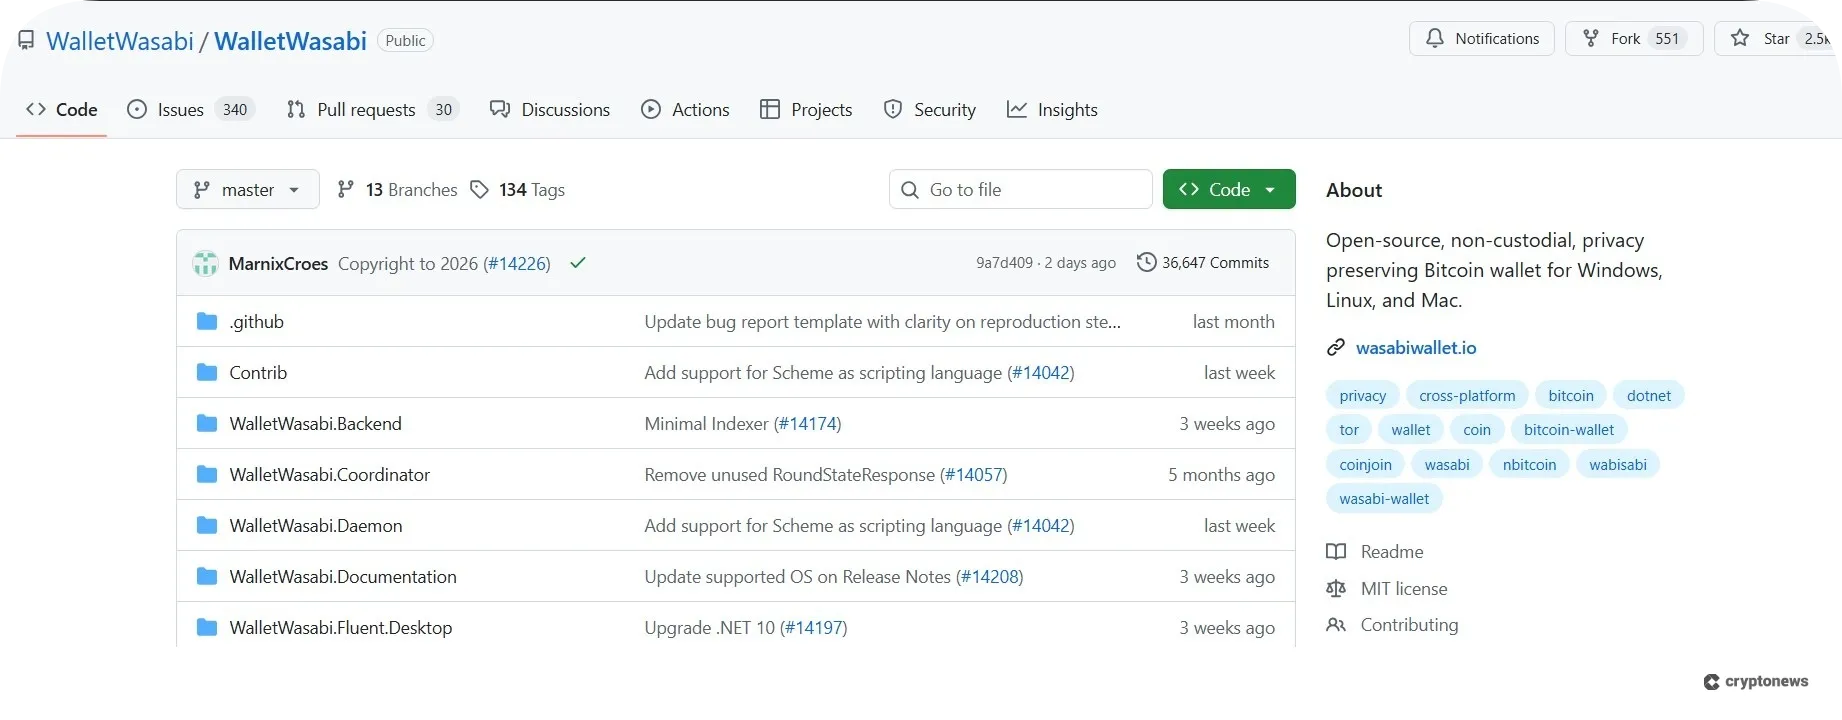Open the WalletWasabi organization link in header
The width and height of the screenshot is (1842, 720).
[120, 41]
